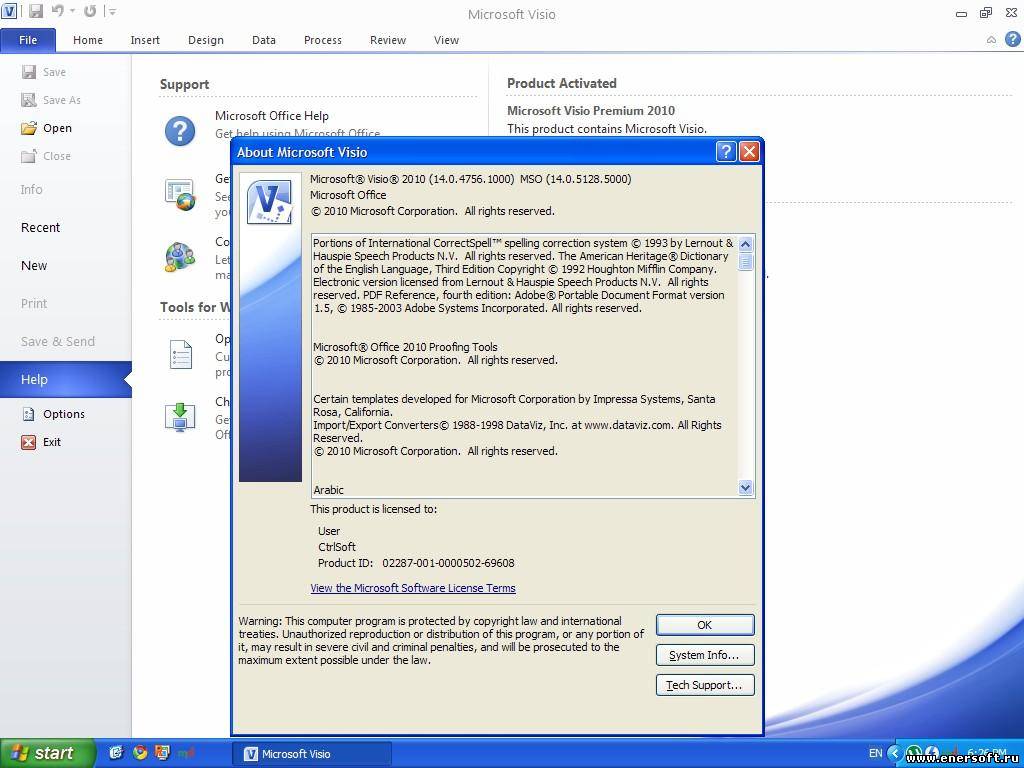This screenshot has height=768, width=1024.
Task: Click Save As in the backstage menu
Action: (62, 100)
